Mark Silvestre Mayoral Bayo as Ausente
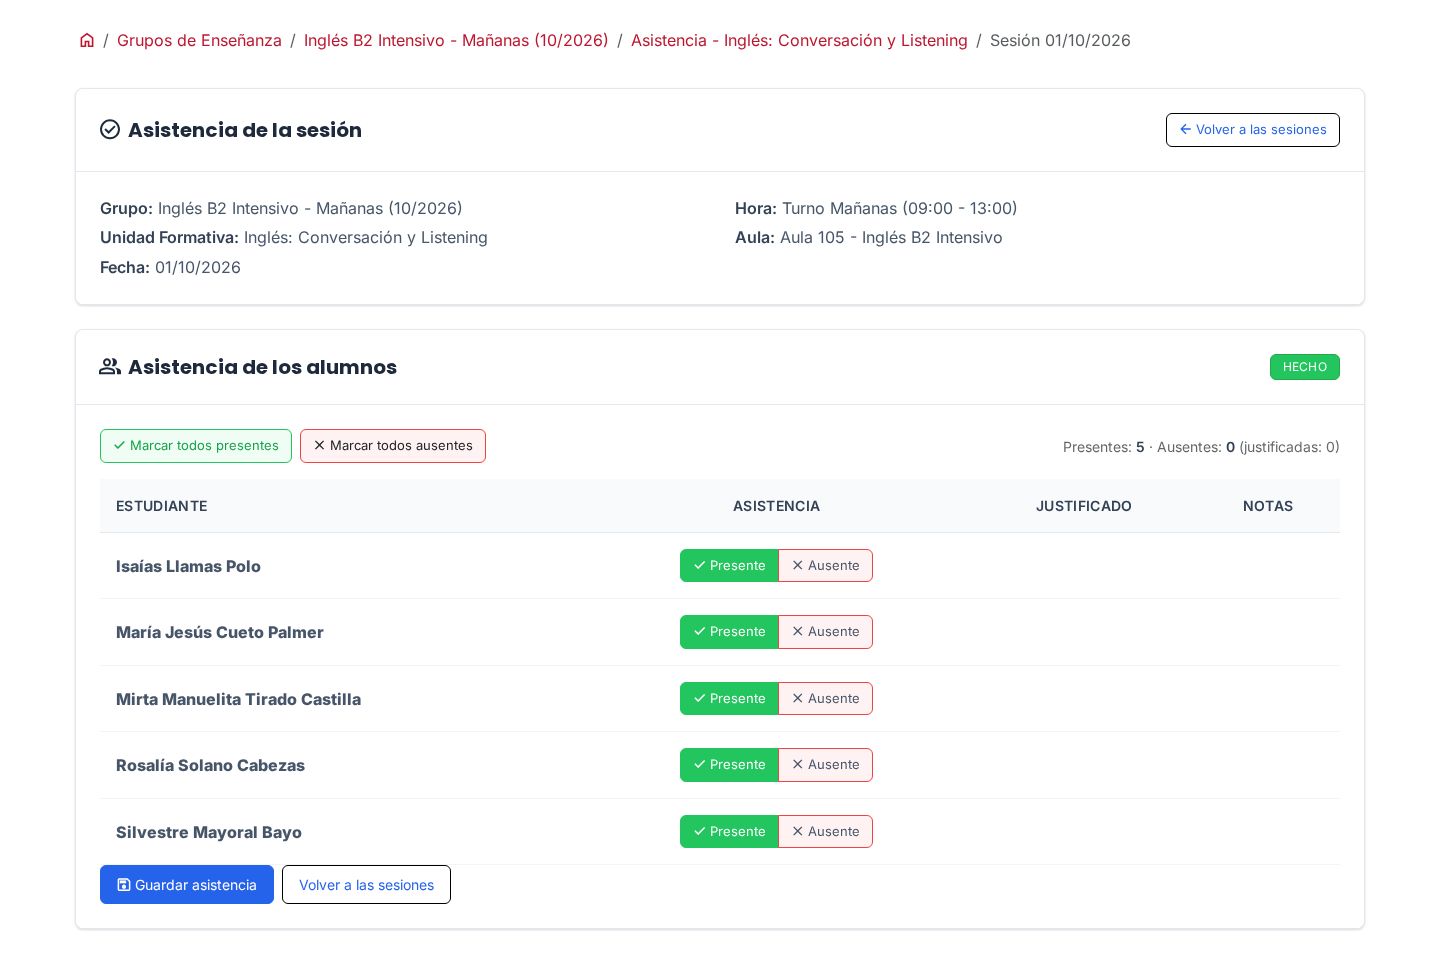Image resolution: width=1440 pixels, height=978 pixels. 825,831
